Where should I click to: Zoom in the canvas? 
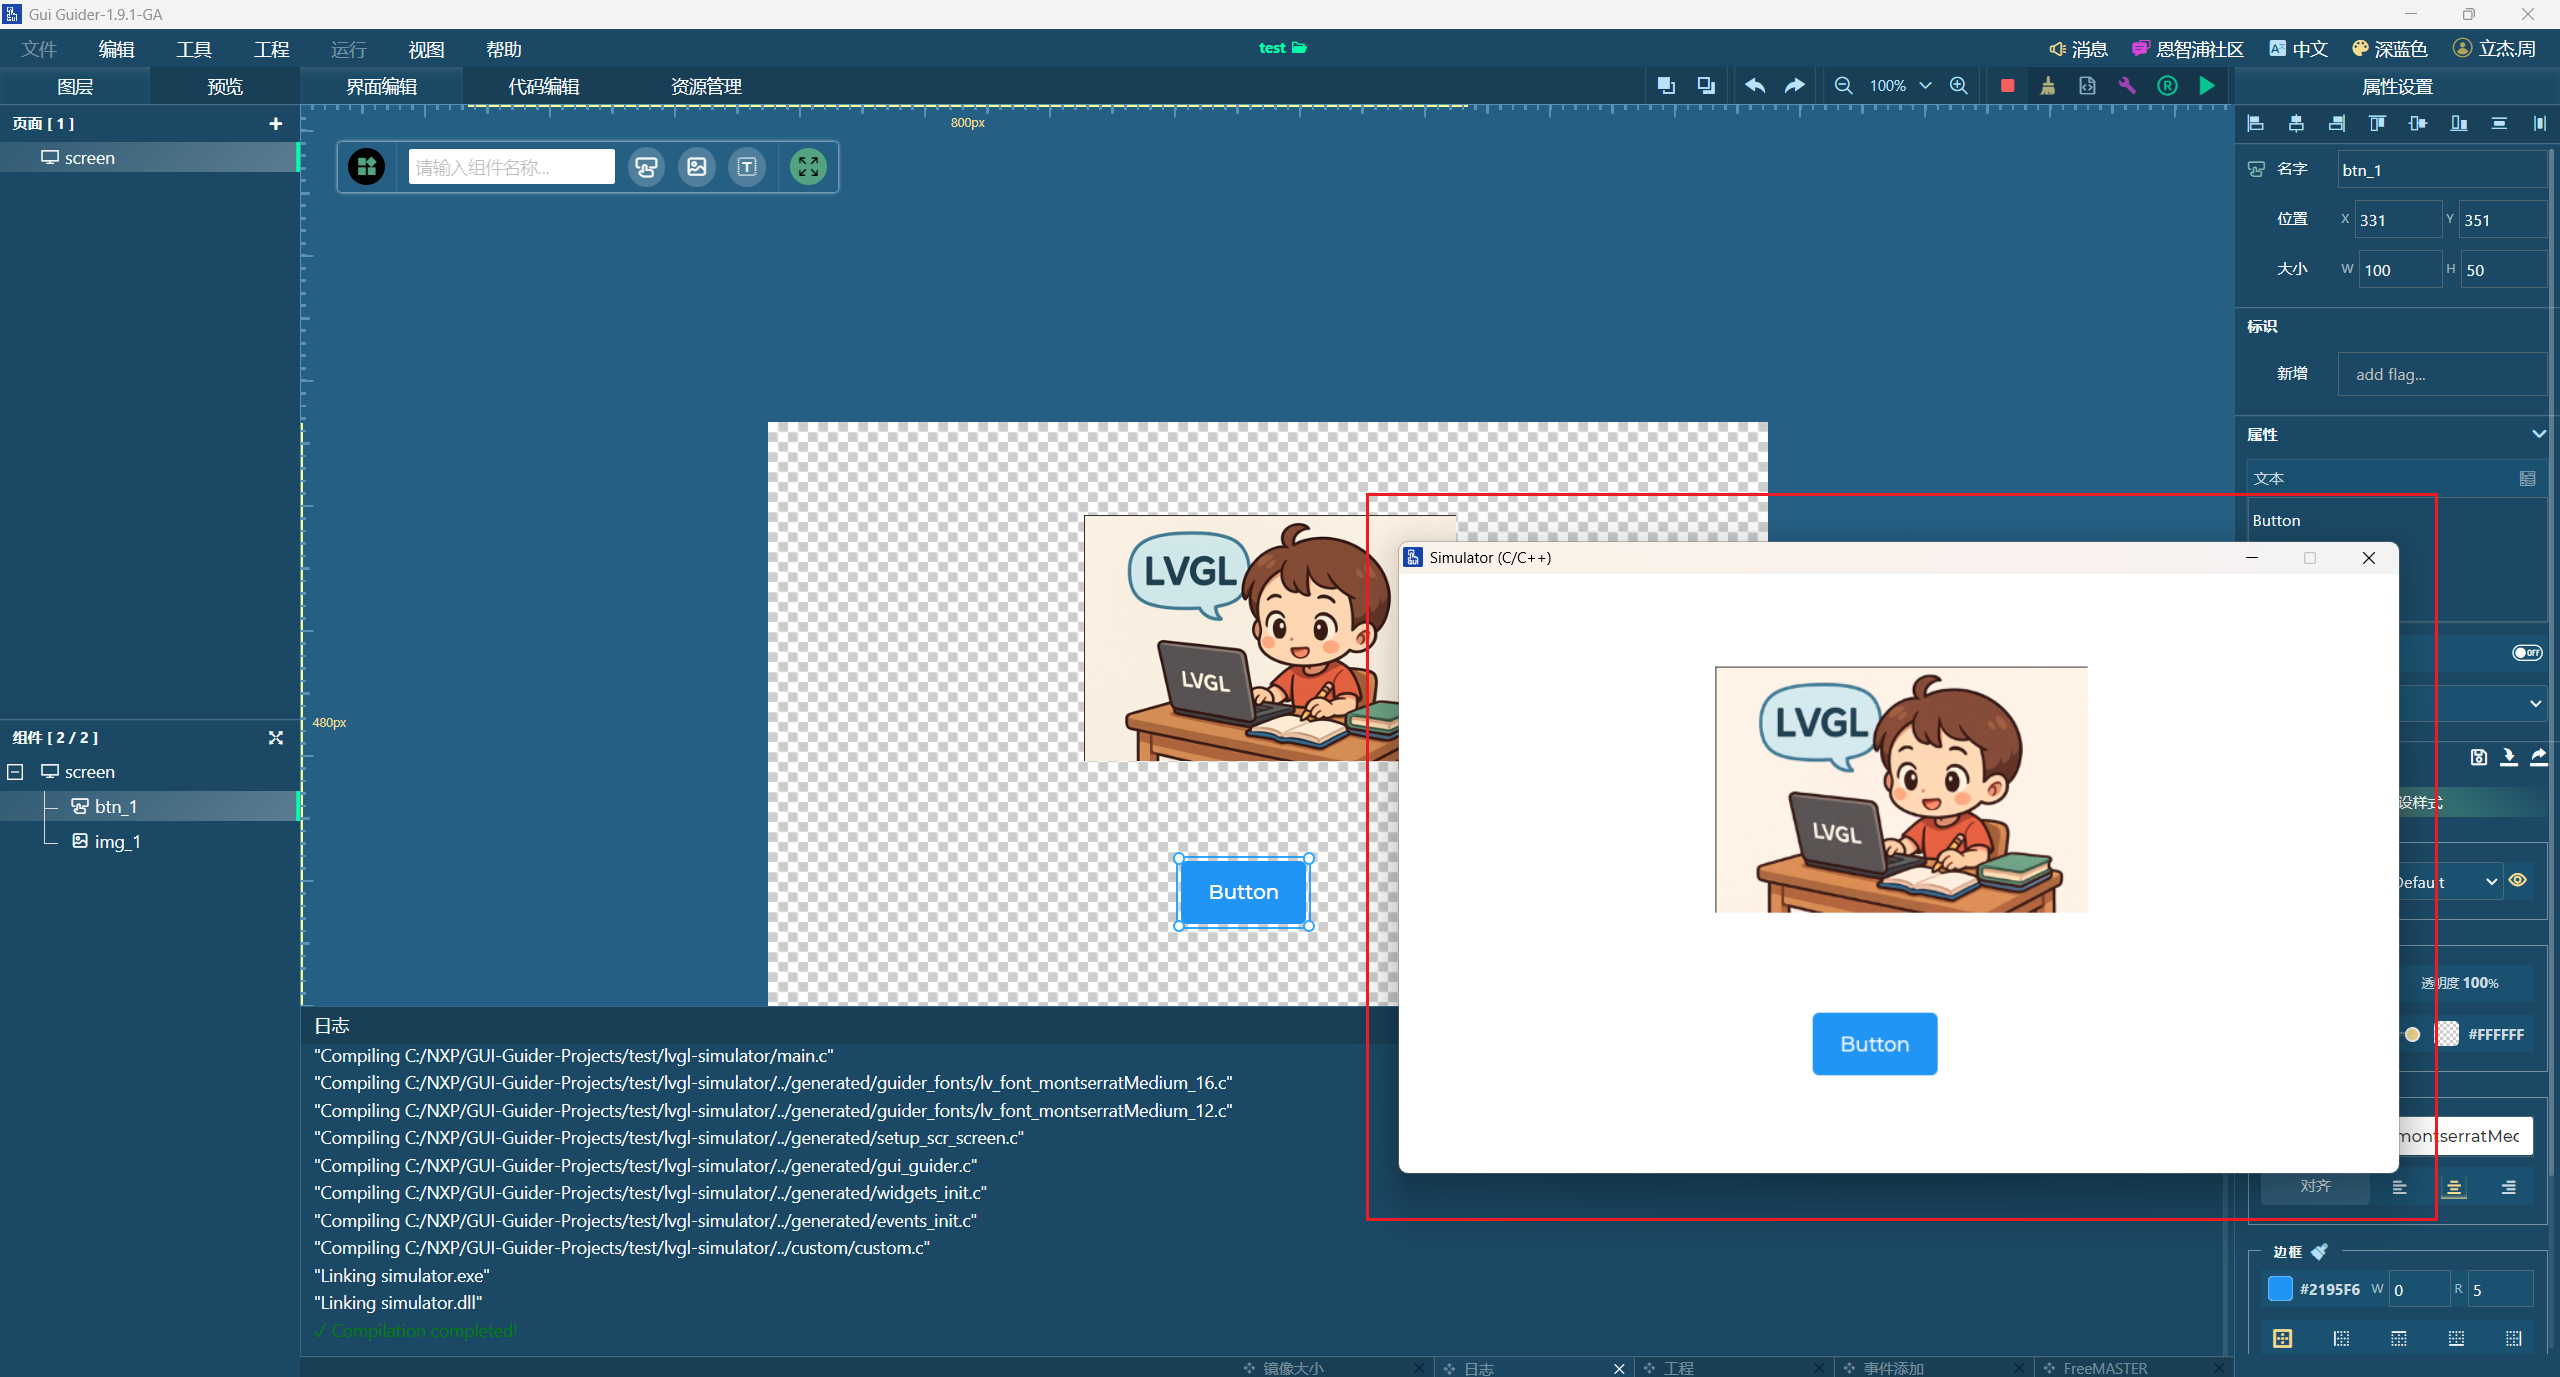click(x=1959, y=86)
